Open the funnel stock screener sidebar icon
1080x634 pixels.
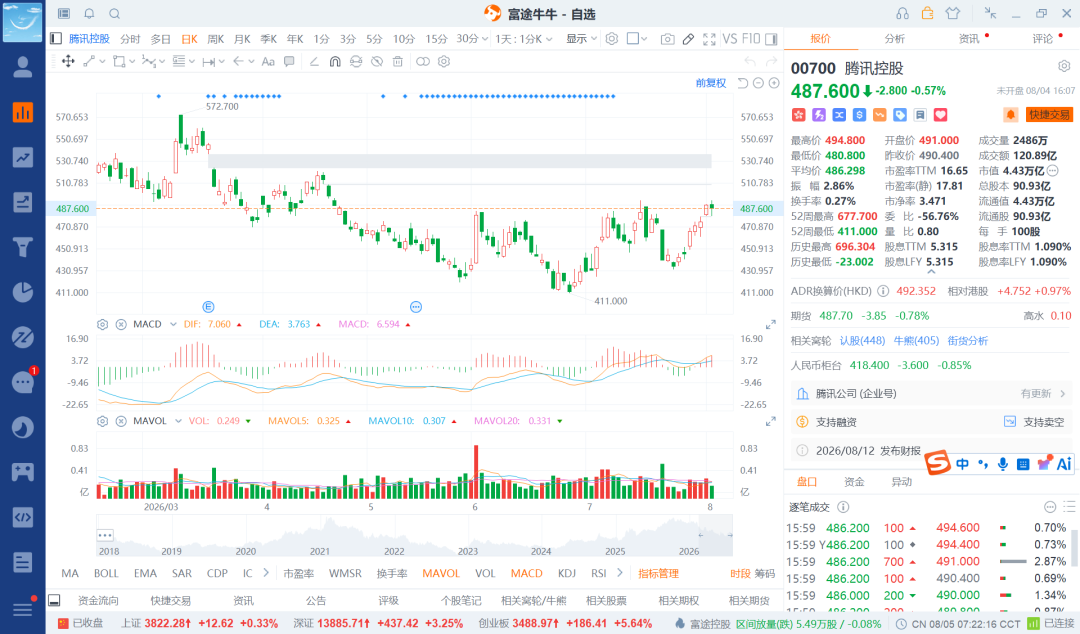pyautogui.click(x=23, y=247)
